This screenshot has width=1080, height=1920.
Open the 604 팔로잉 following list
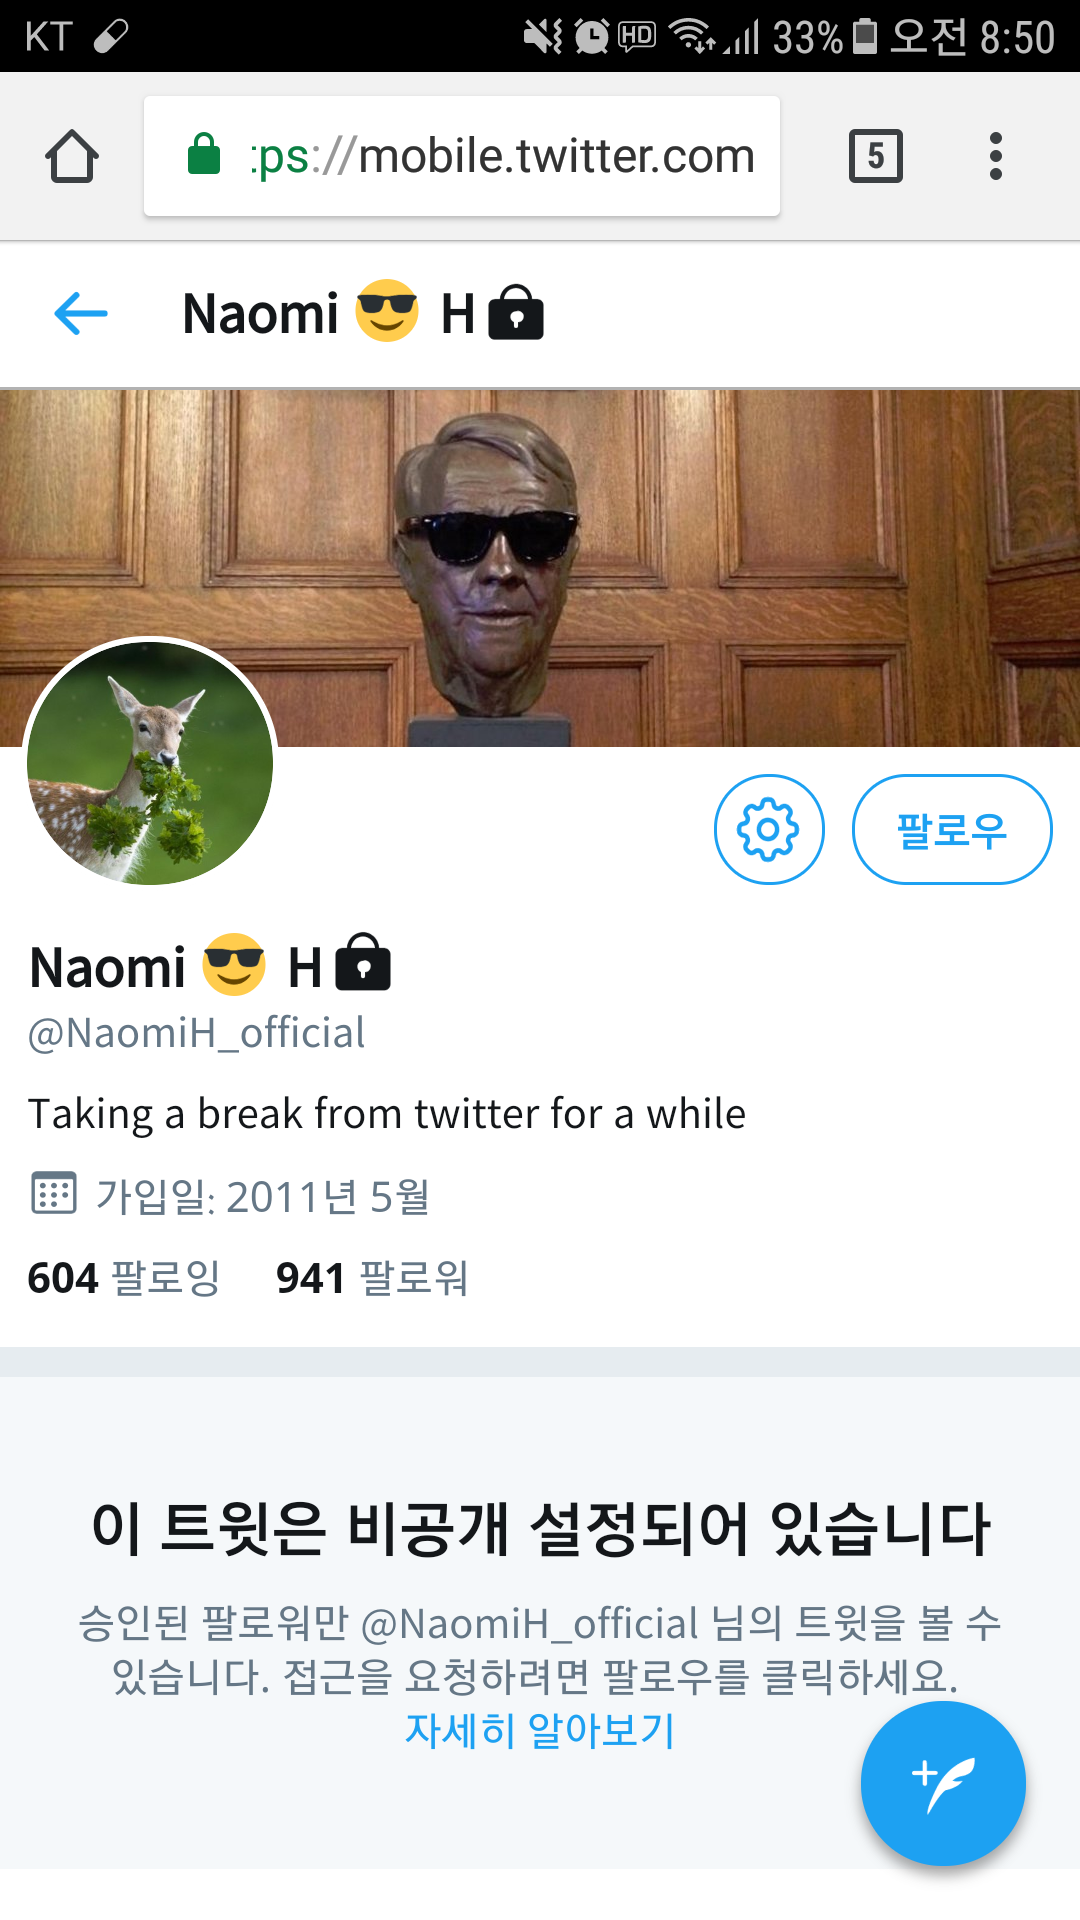(124, 1278)
